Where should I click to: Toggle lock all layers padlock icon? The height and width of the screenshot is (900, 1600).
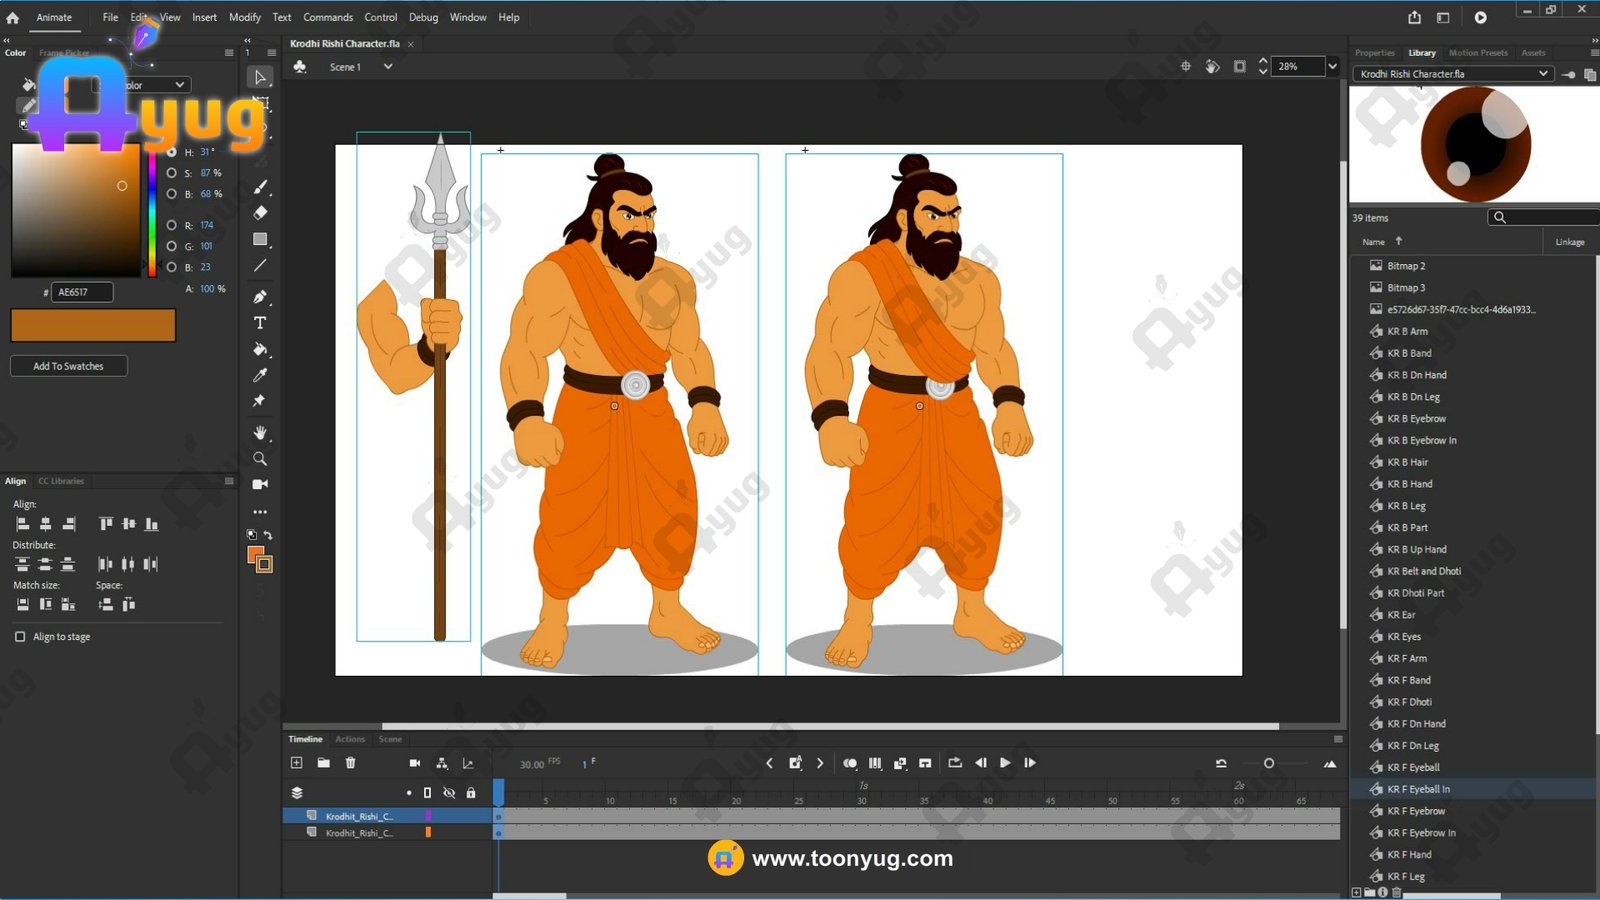coord(471,793)
